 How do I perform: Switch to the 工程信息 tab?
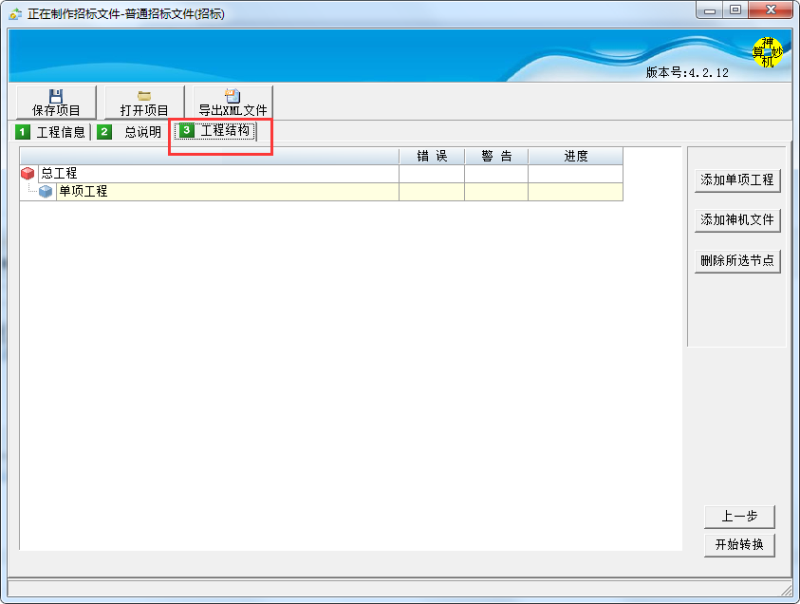tap(60, 132)
